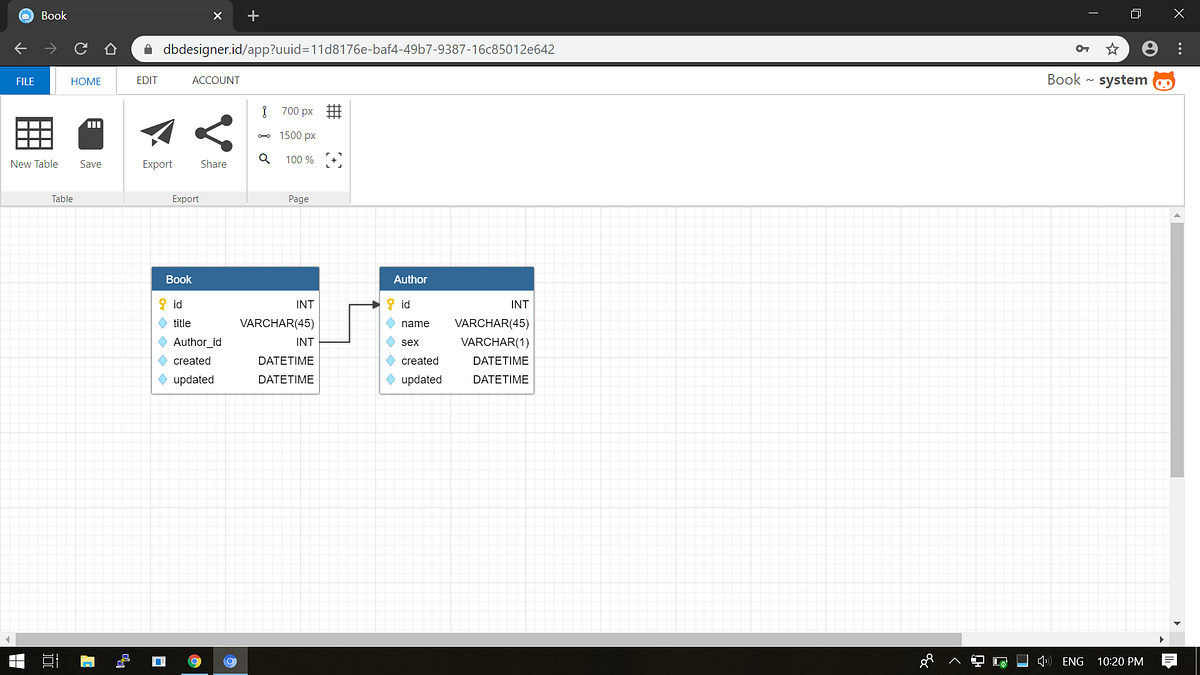Image resolution: width=1200 pixels, height=675 pixels.
Task: Click the diamond icon beside Book title
Action: coord(163,323)
